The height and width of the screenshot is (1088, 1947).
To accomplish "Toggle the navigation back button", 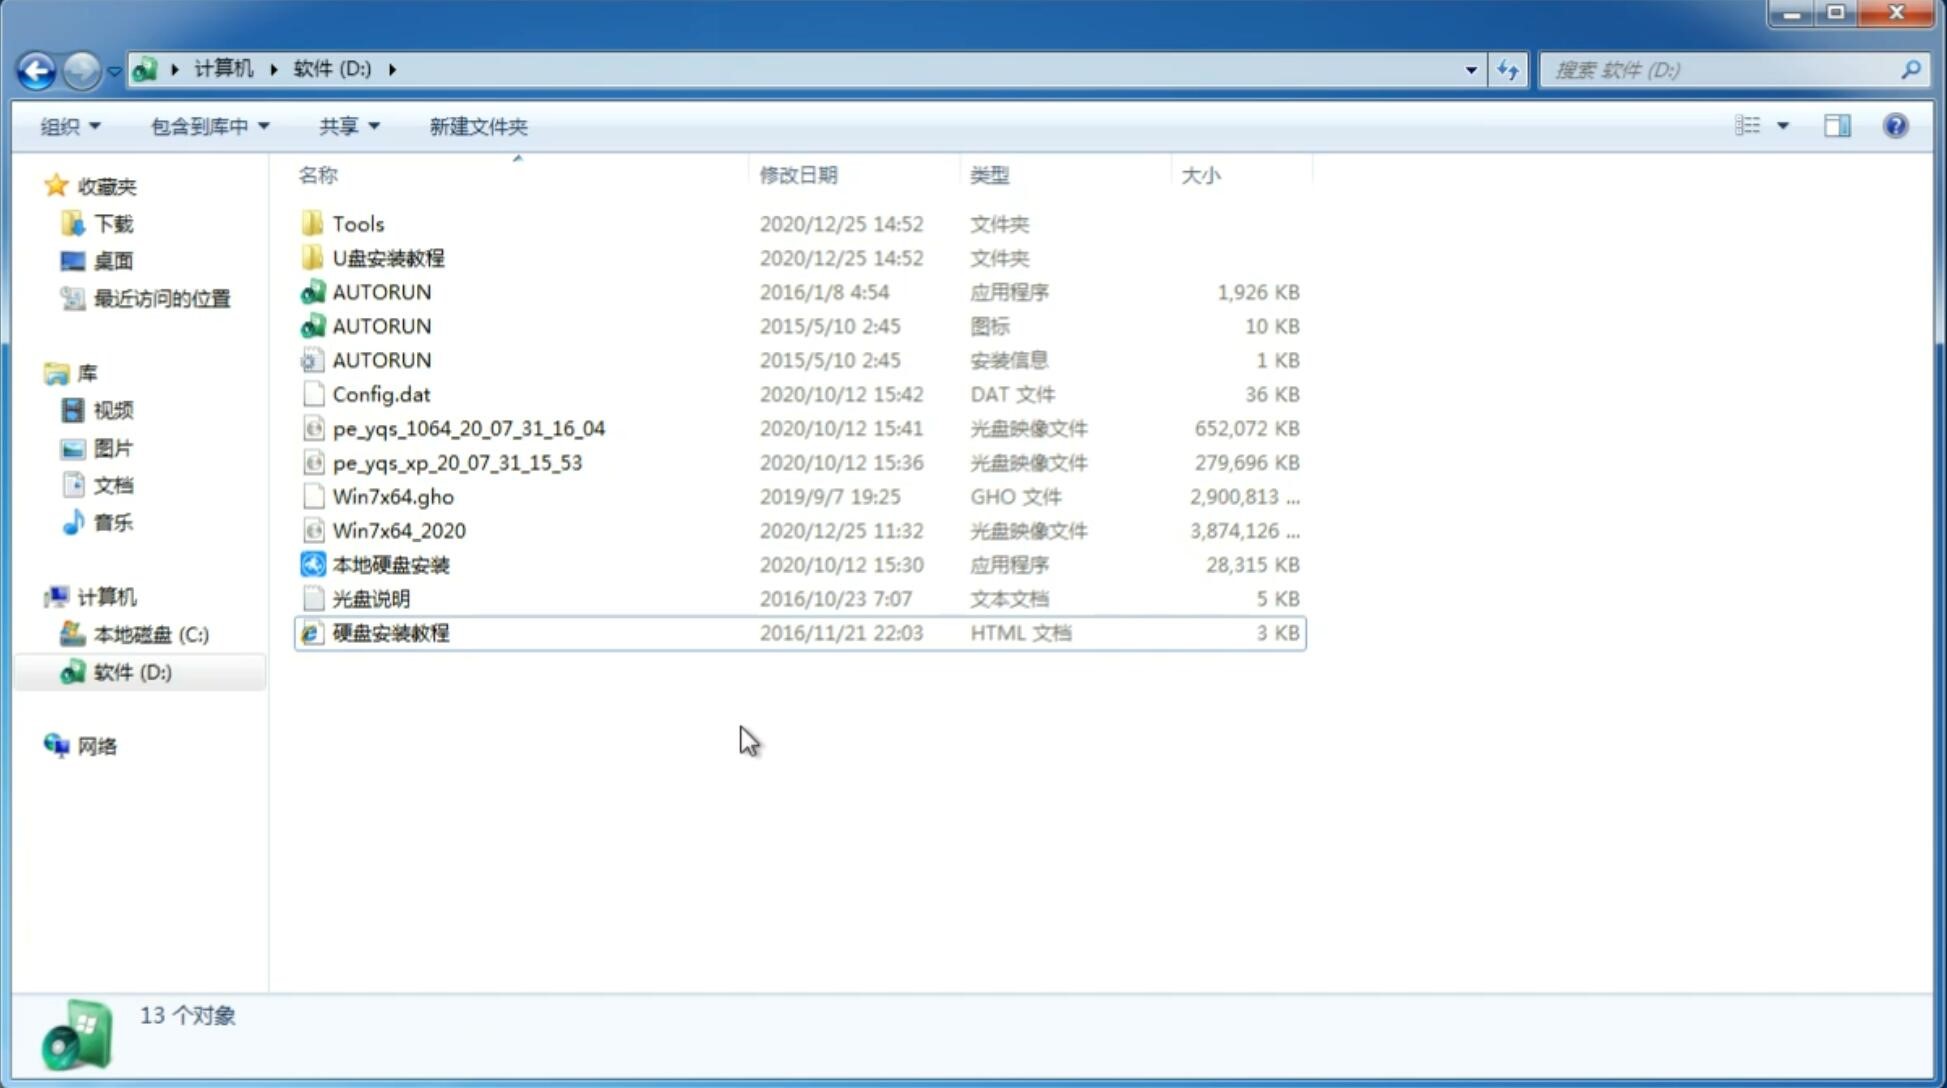I will [x=35, y=68].
